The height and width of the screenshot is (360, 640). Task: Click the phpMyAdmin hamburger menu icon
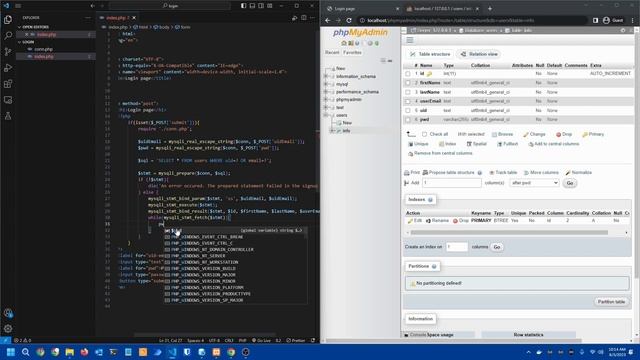click(410, 40)
